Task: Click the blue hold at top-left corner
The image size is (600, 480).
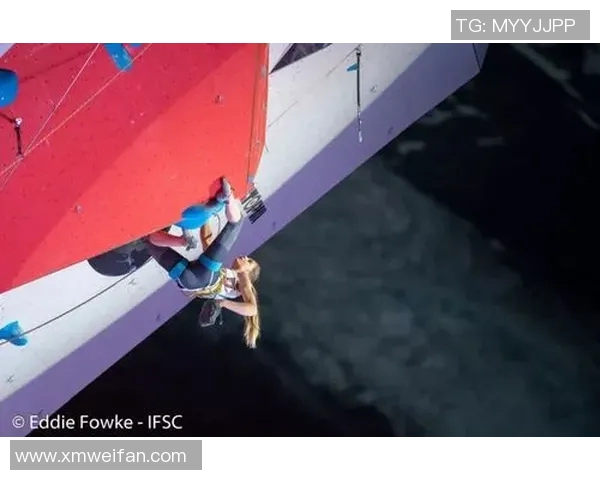Action: 8,88
